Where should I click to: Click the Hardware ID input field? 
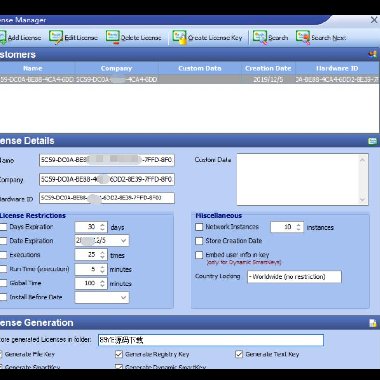point(107,198)
